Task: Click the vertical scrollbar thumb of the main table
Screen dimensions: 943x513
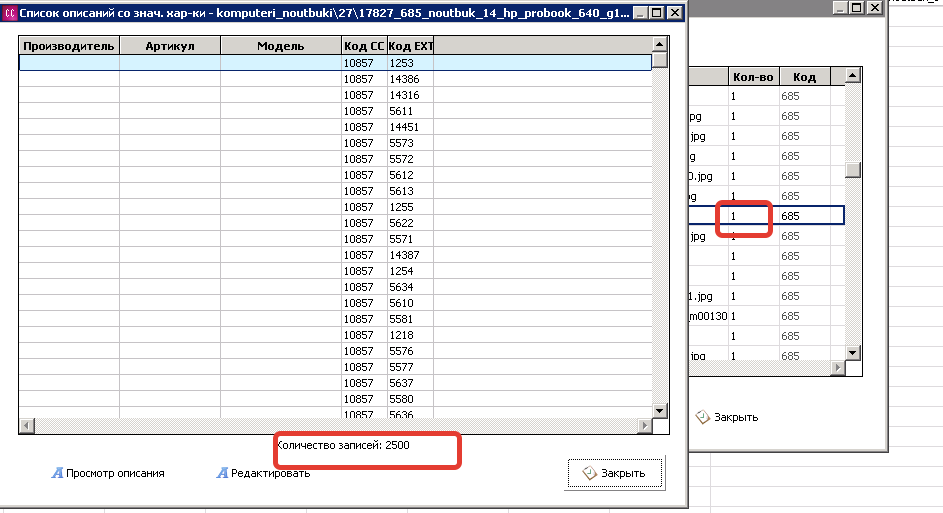Action: (x=660, y=60)
